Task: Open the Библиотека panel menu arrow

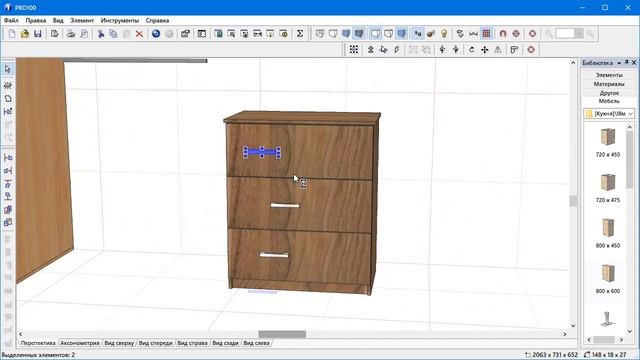Action: [619, 63]
